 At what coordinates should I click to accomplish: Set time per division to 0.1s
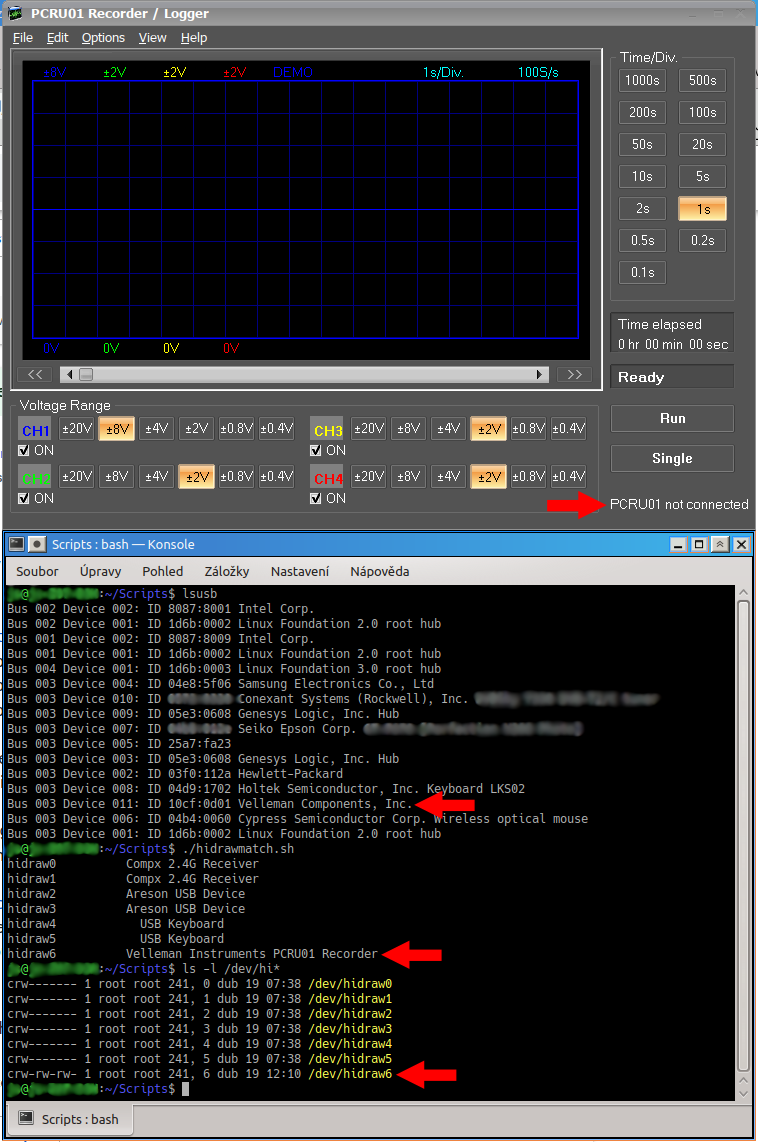coord(642,272)
